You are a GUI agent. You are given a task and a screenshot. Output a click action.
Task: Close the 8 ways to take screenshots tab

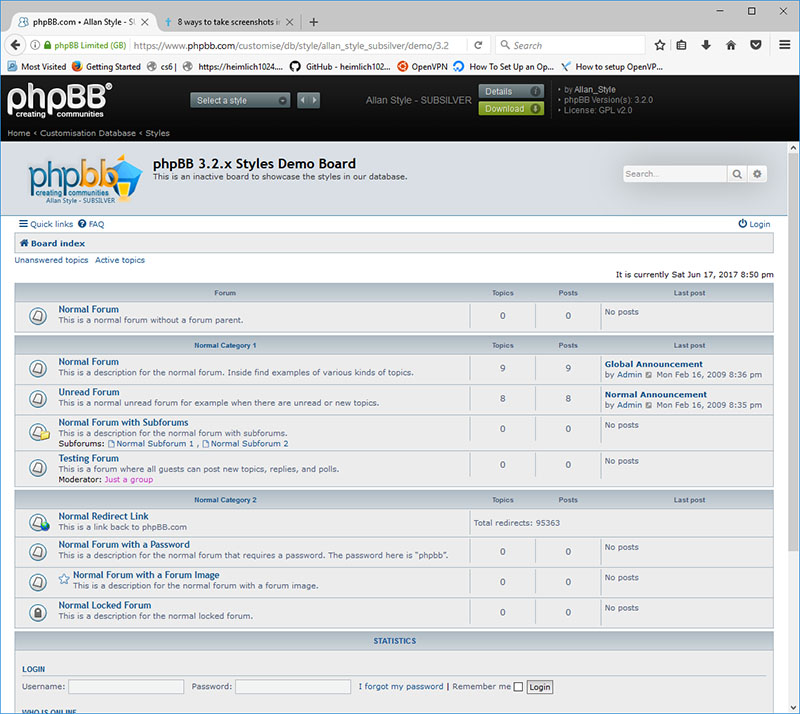[x=289, y=22]
